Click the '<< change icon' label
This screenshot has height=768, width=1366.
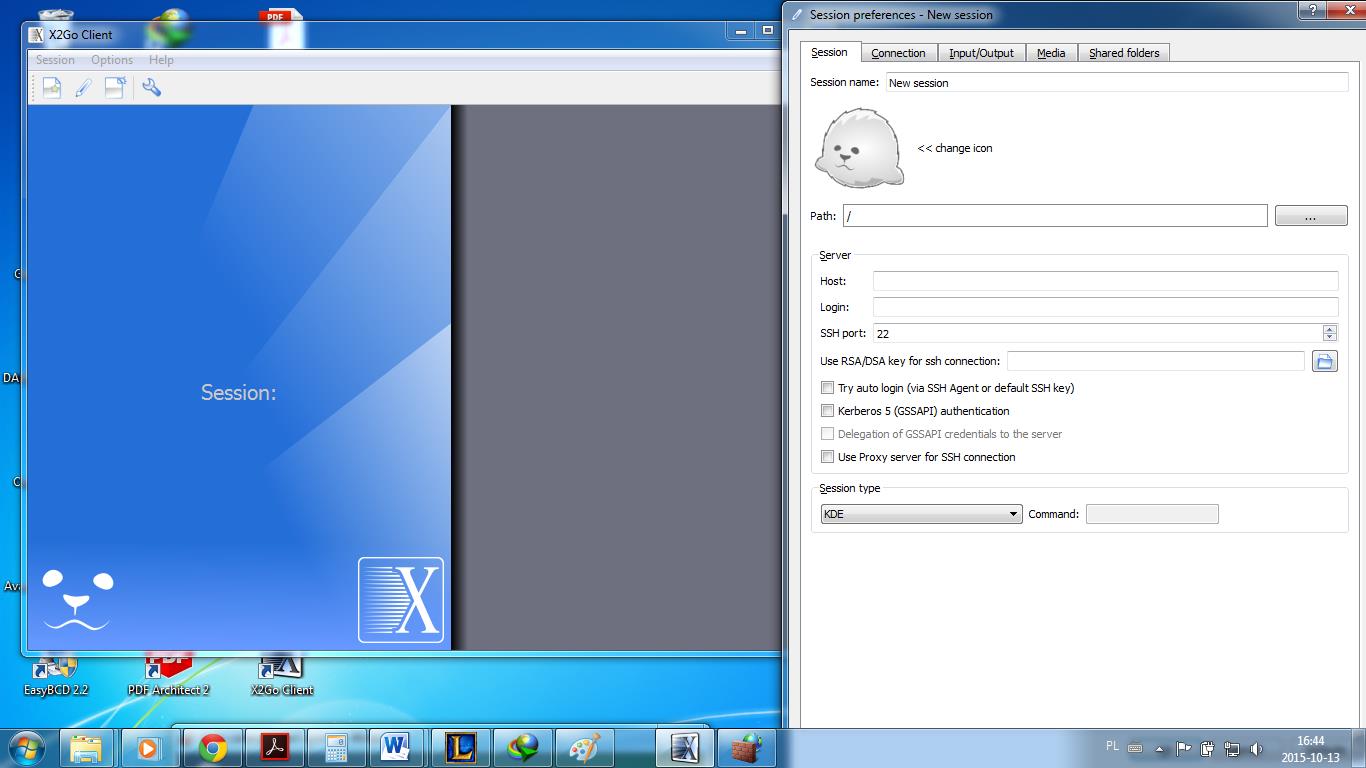point(955,148)
